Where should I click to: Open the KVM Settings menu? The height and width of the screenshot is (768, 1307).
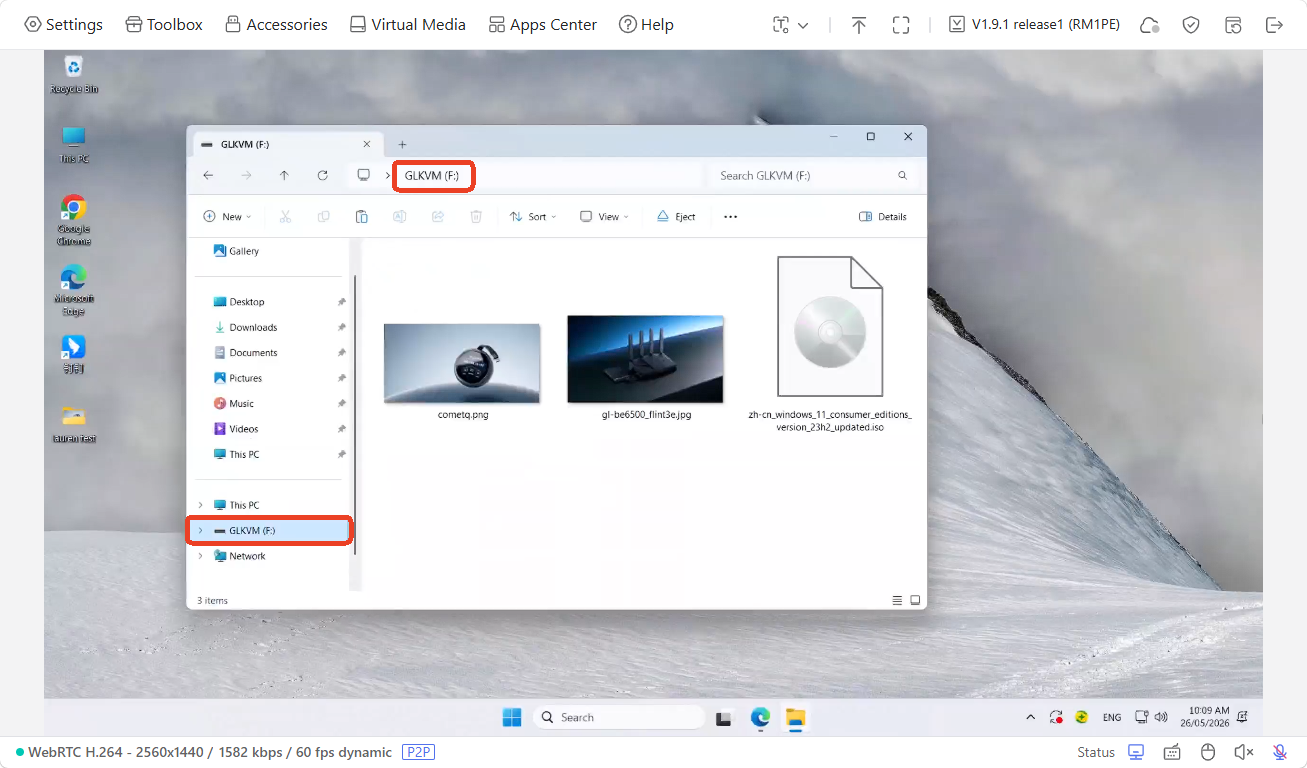pos(63,24)
